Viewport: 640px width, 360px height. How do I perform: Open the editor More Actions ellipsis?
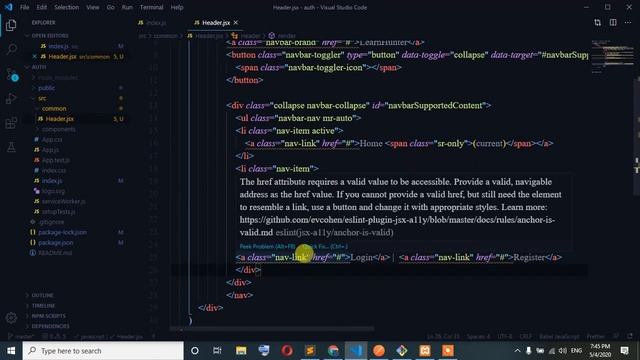628,22
